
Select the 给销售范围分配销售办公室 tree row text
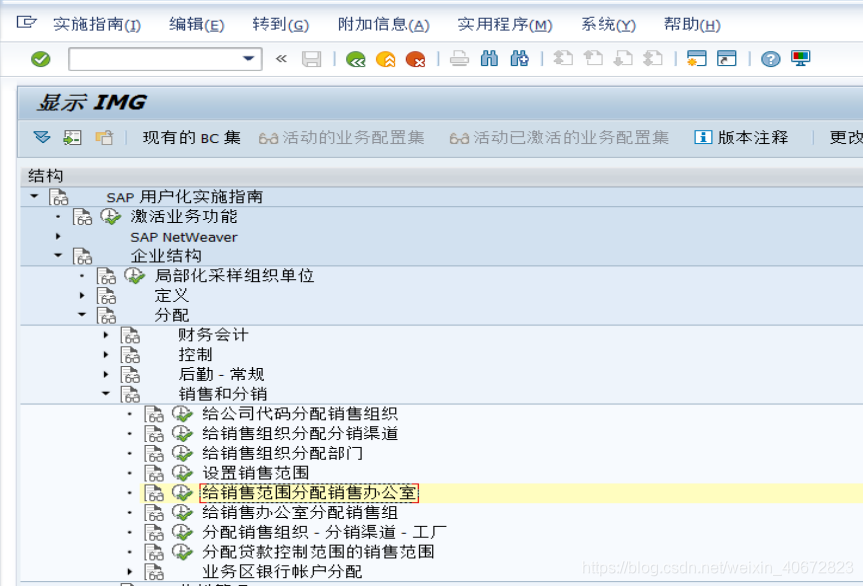coord(309,493)
